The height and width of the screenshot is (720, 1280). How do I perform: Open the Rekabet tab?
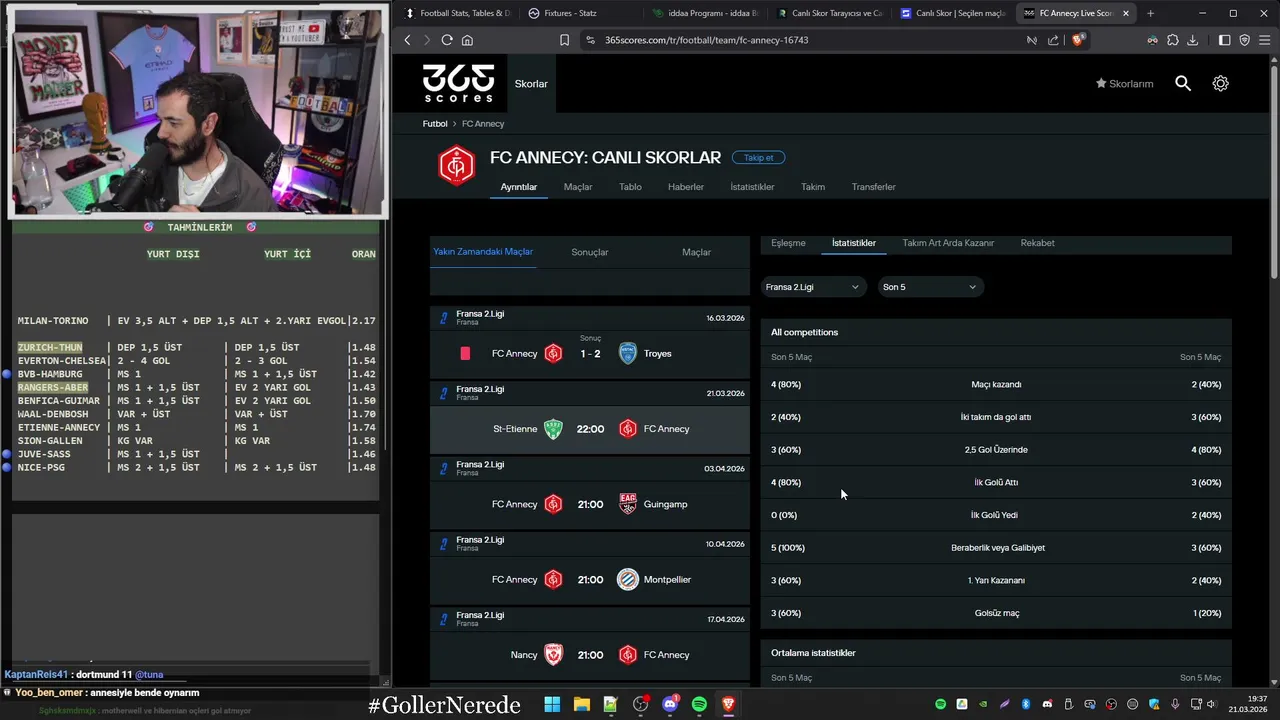tap(1038, 243)
